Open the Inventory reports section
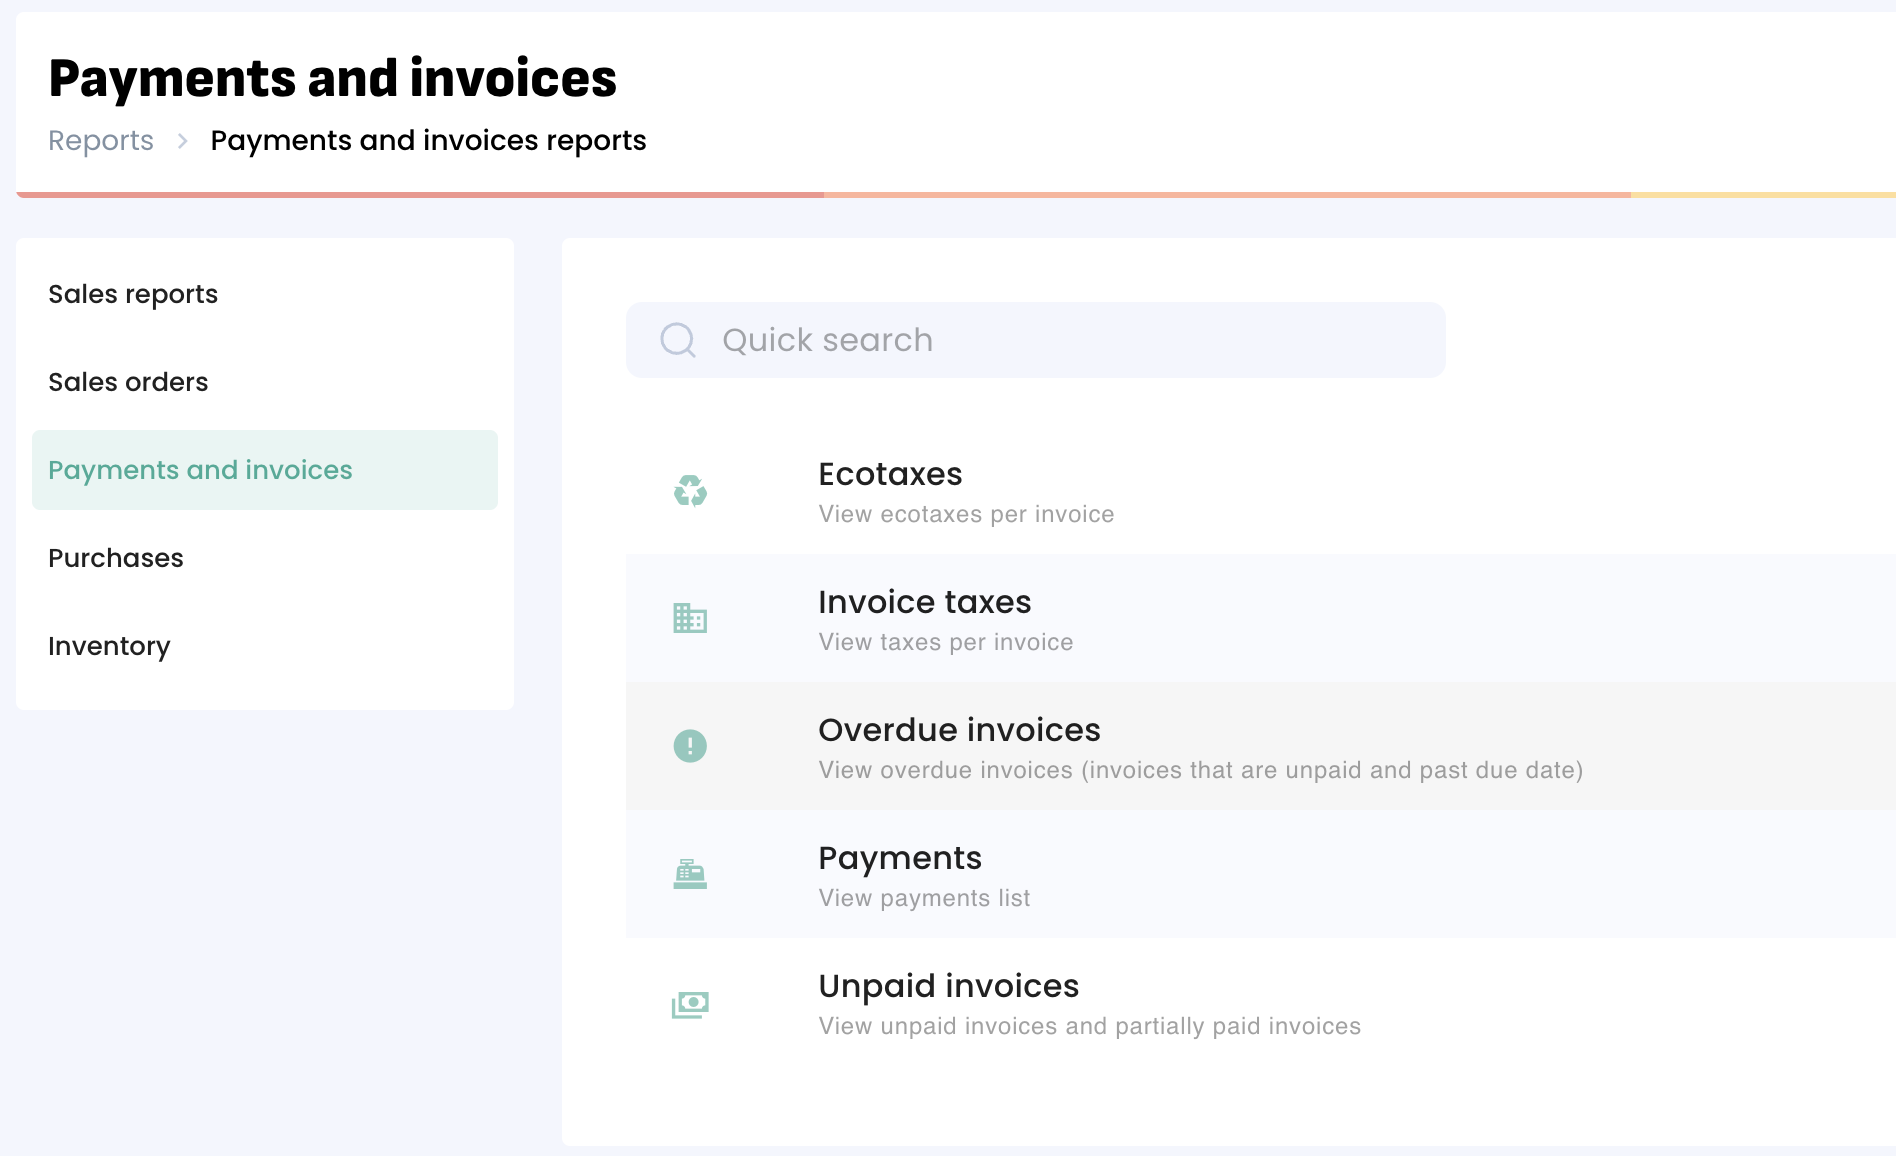This screenshot has height=1156, width=1896. coord(109,646)
